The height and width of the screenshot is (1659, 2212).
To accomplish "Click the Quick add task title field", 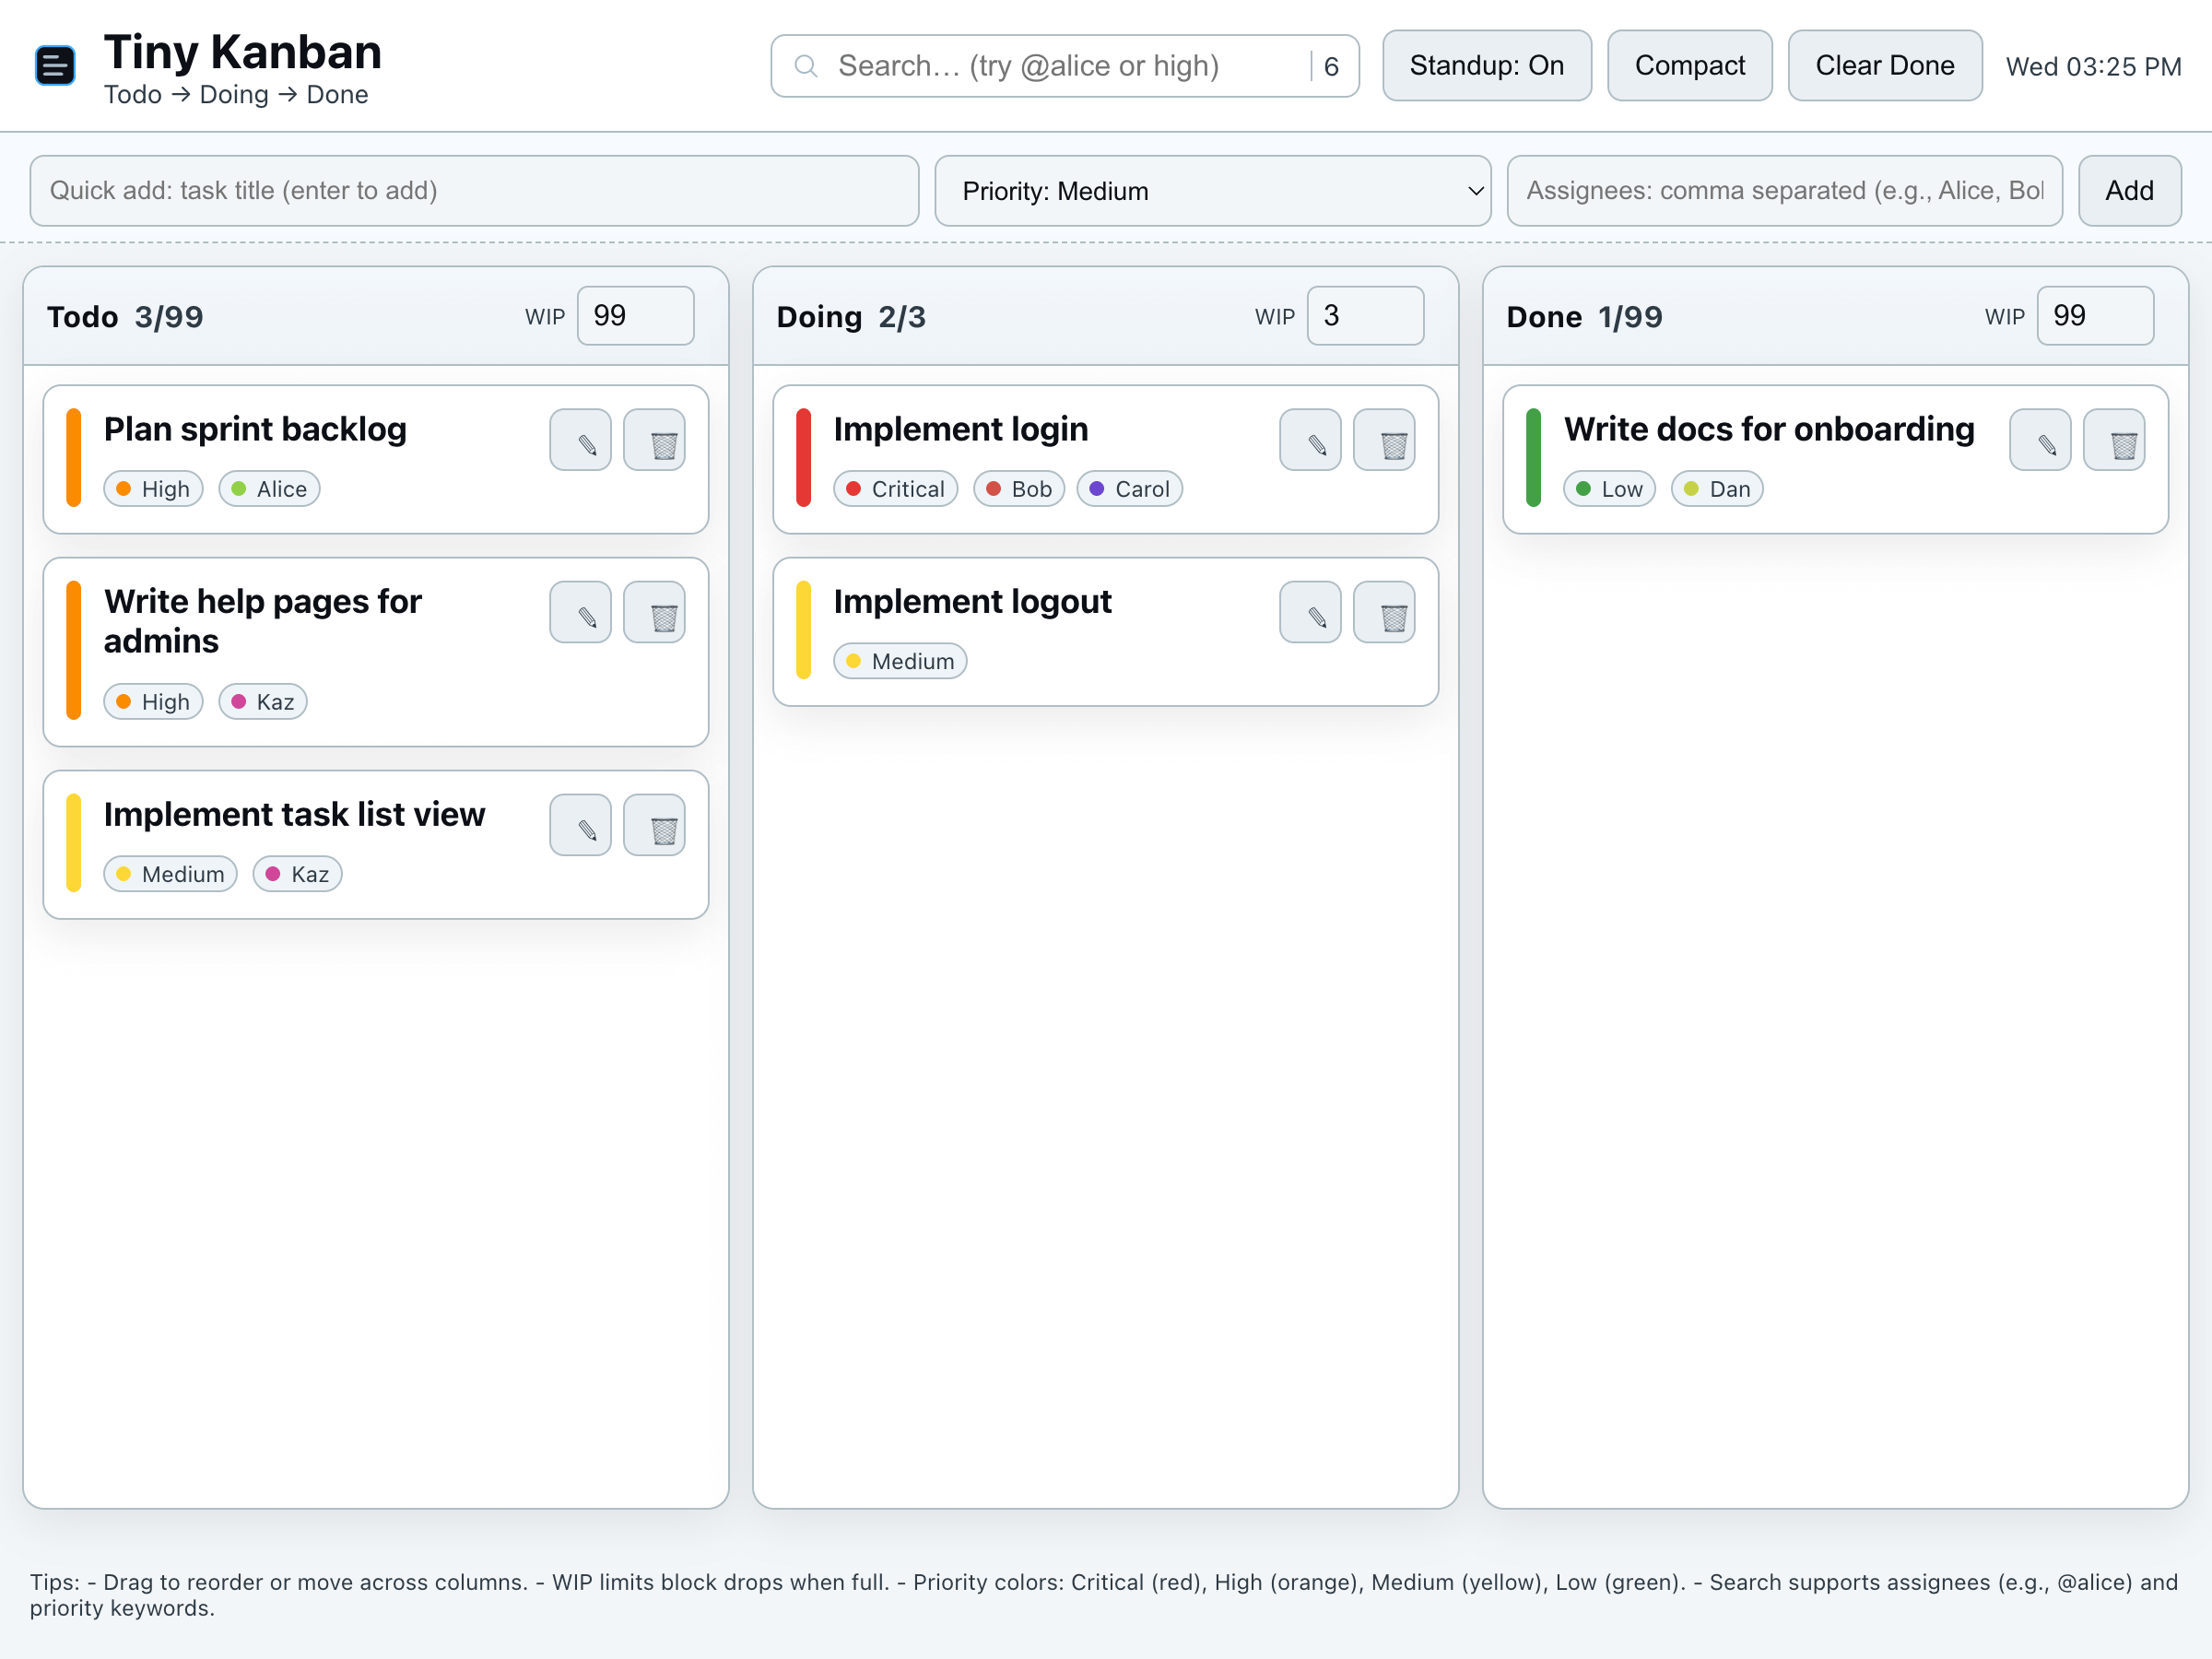I will pos(474,191).
